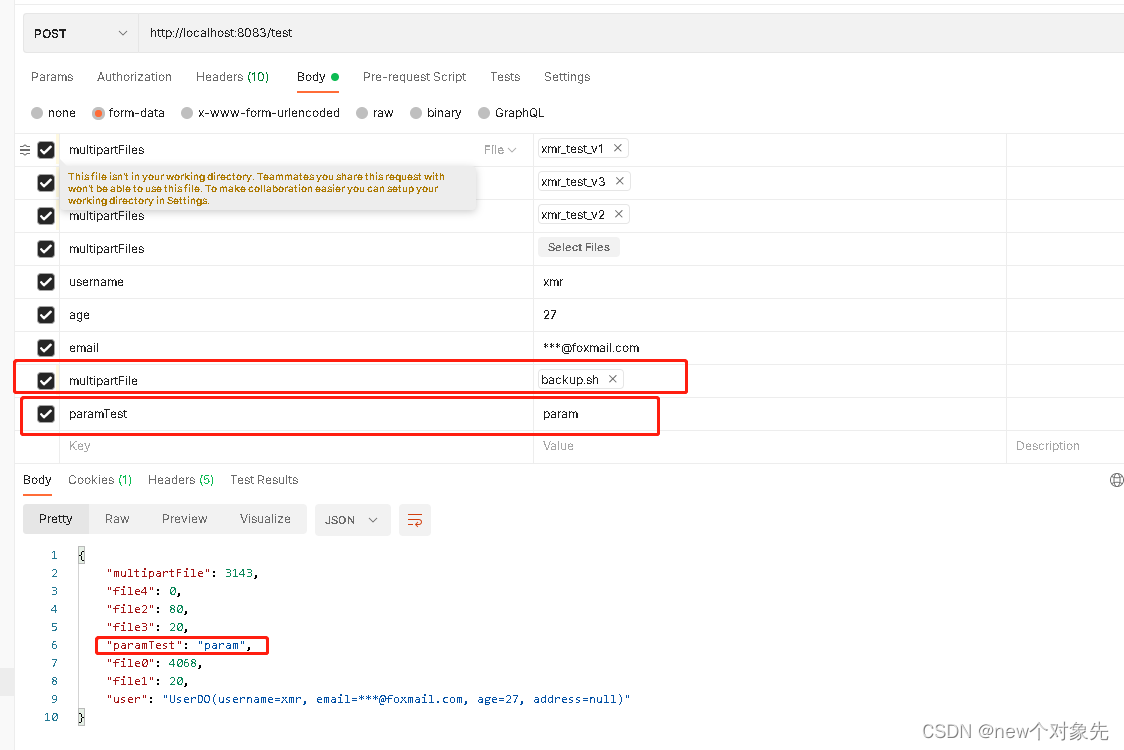Open the Pre-request Script tab
1124x750 pixels.
[x=414, y=77]
